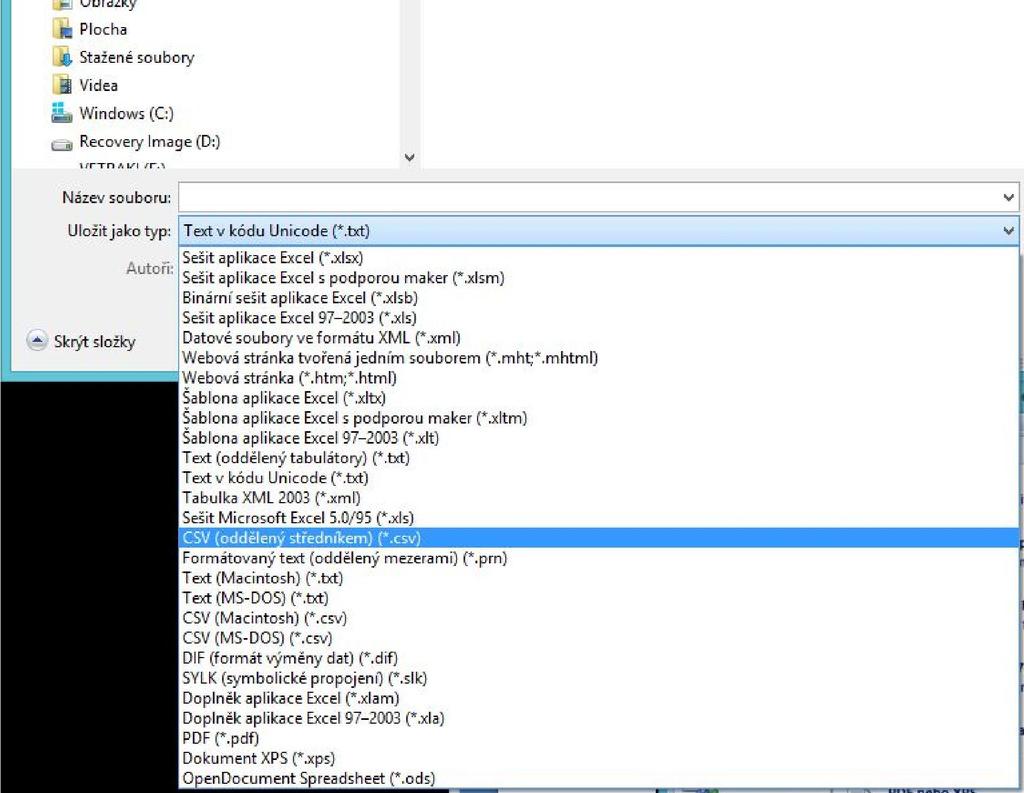Select Text (Macintosh) (*.txt)
The image size is (1024, 793).
pyautogui.click(x=598, y=578)
